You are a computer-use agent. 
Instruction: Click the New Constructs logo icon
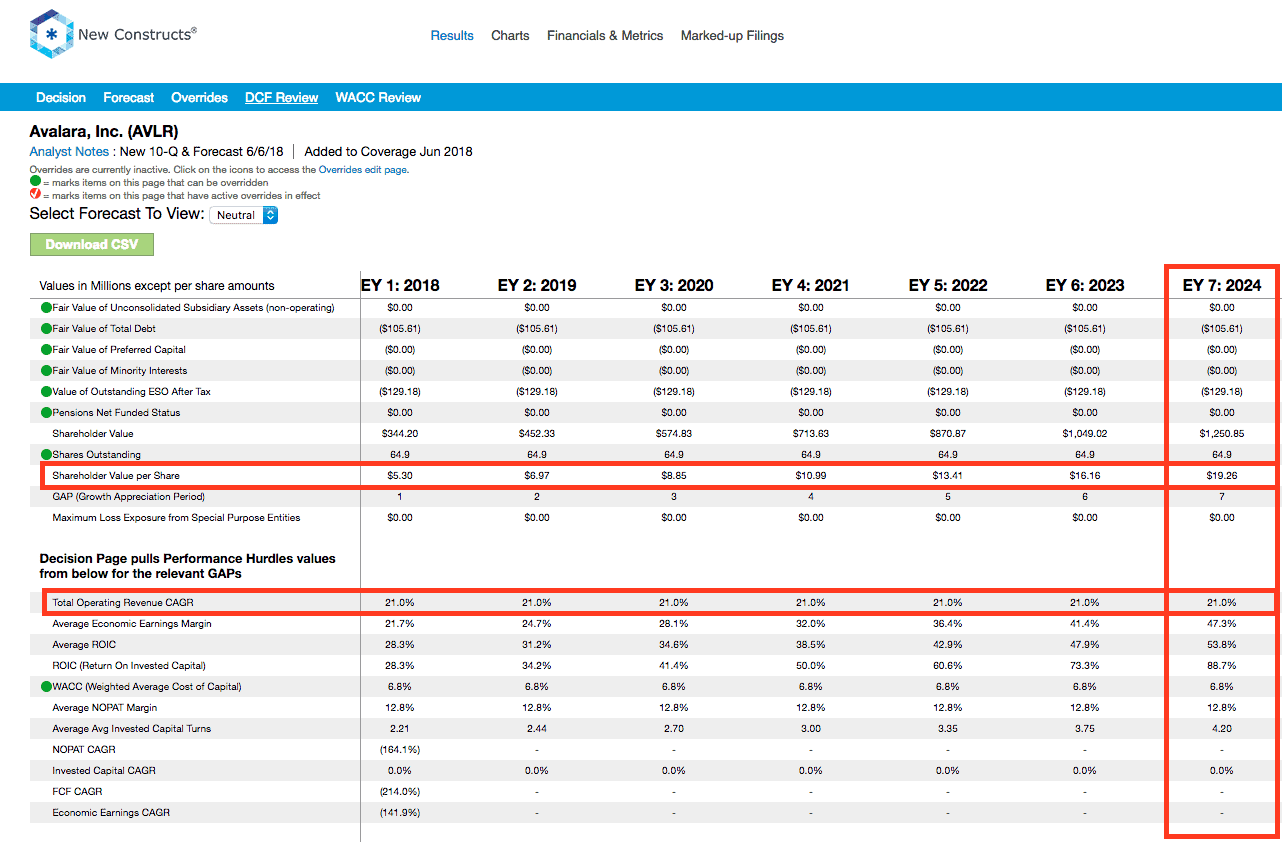(51, 34)
